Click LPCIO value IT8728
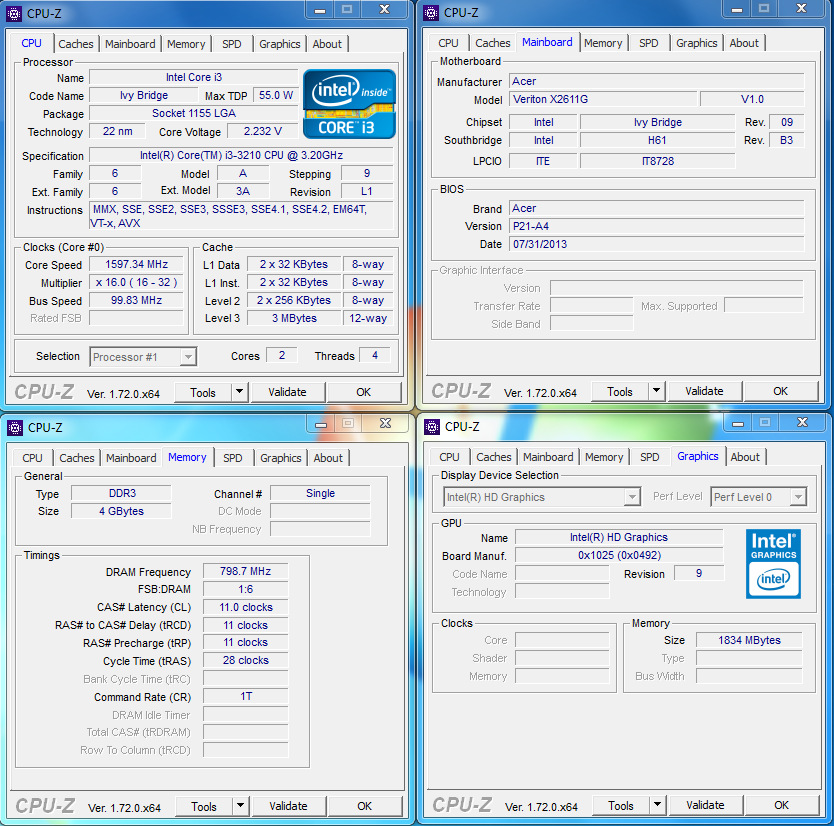 (657, 161)
